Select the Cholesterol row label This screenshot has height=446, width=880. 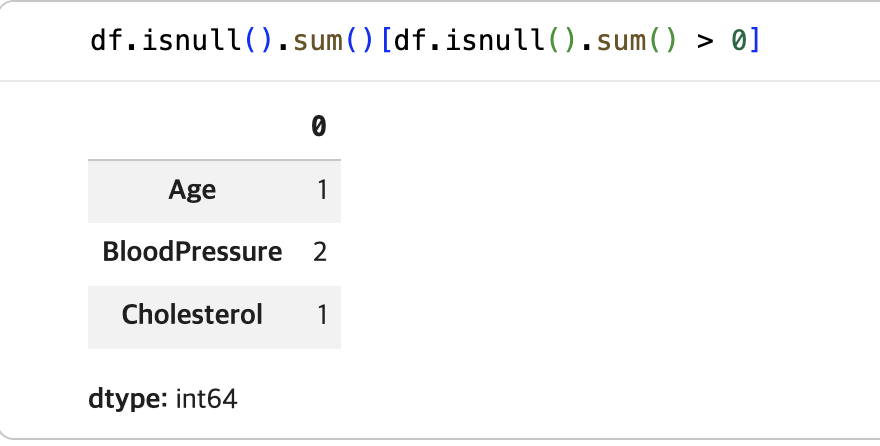click(192, 314)
